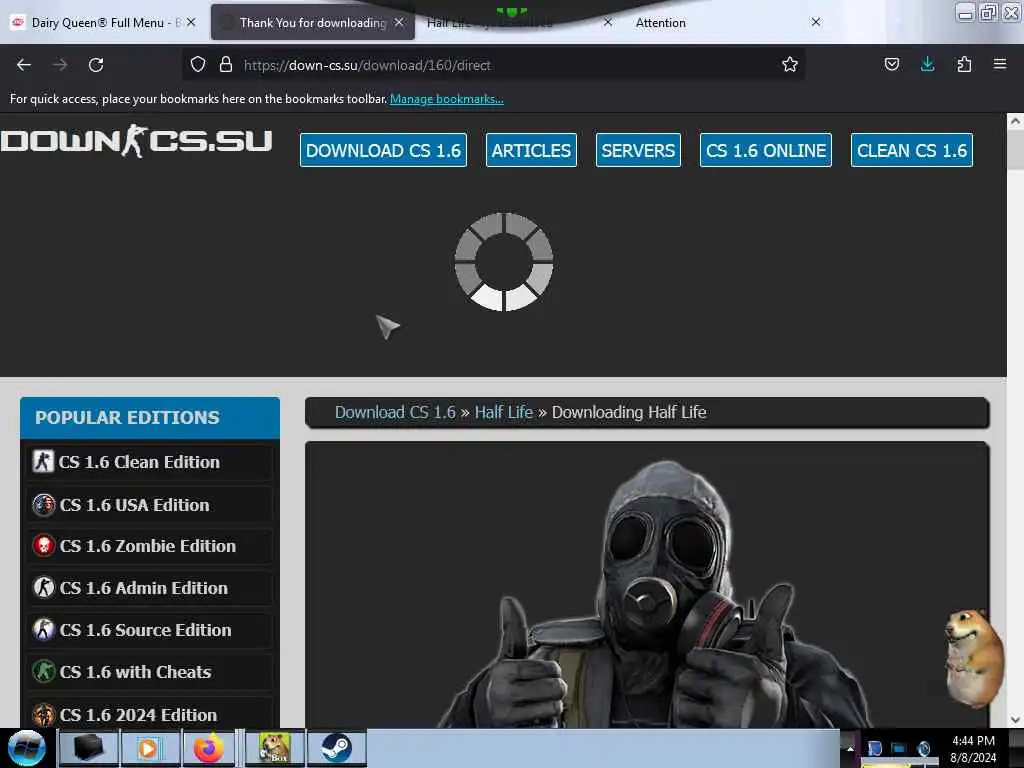Viewport: 1024px width, 768px height.
Task: Click the CS 1.6 with Cheats icon
Action: coord(44,671)
